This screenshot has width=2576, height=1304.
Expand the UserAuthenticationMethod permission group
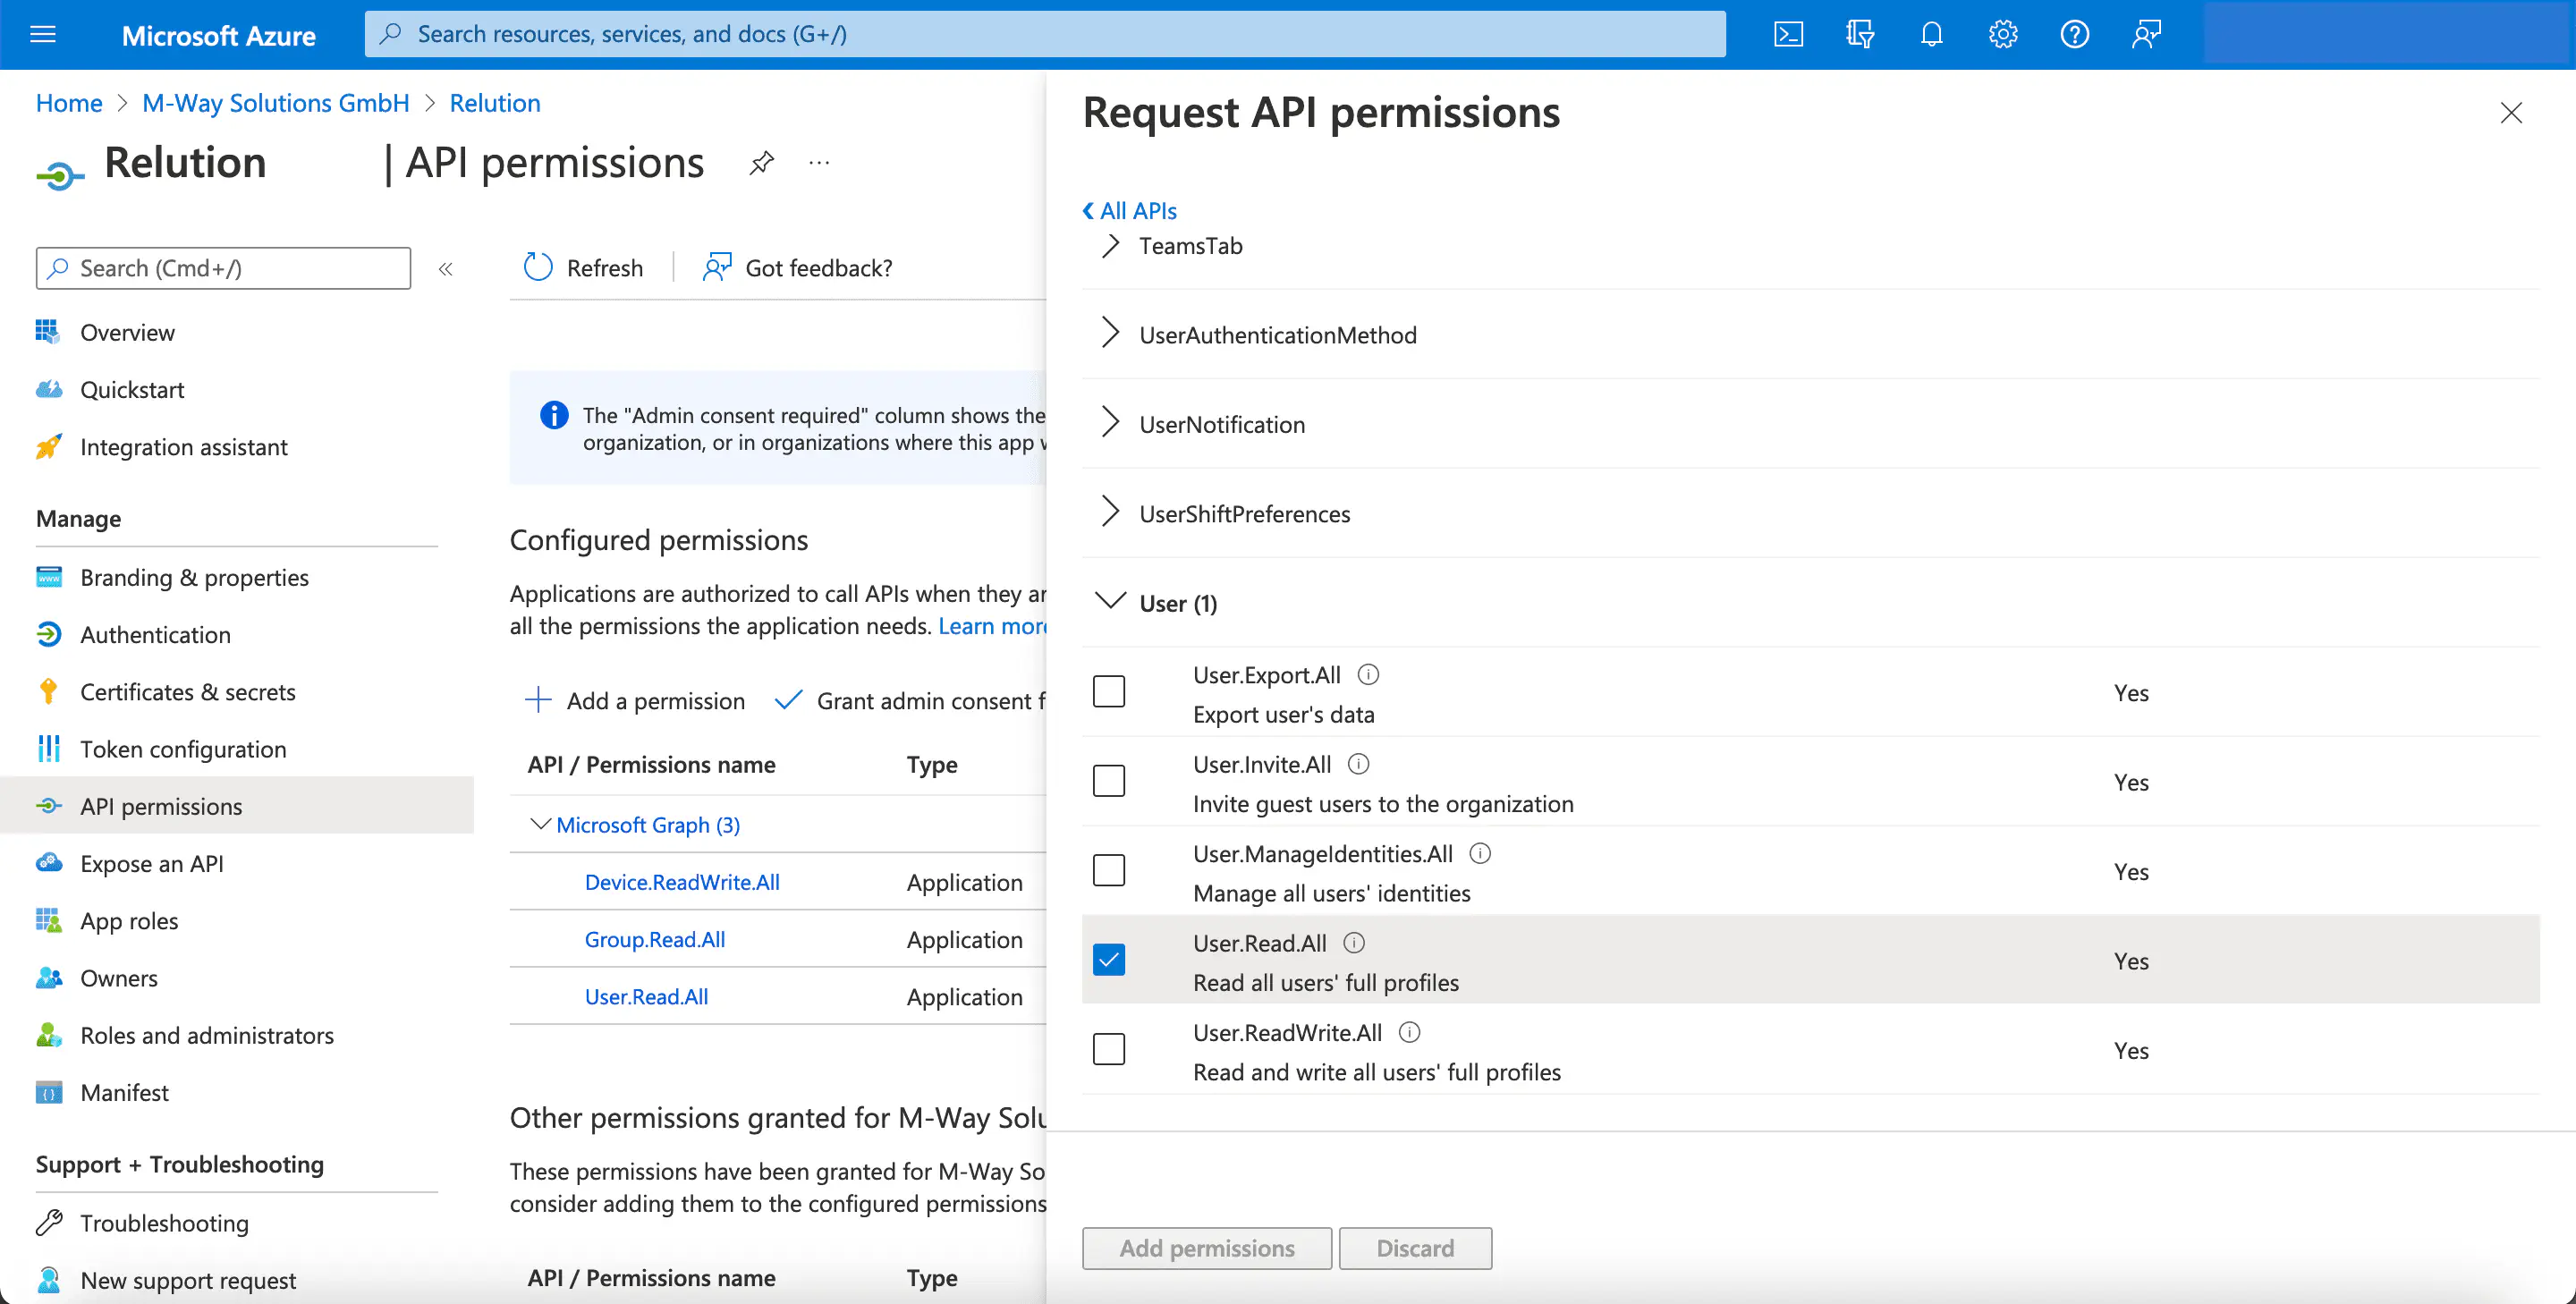[x=1110, y=334]
